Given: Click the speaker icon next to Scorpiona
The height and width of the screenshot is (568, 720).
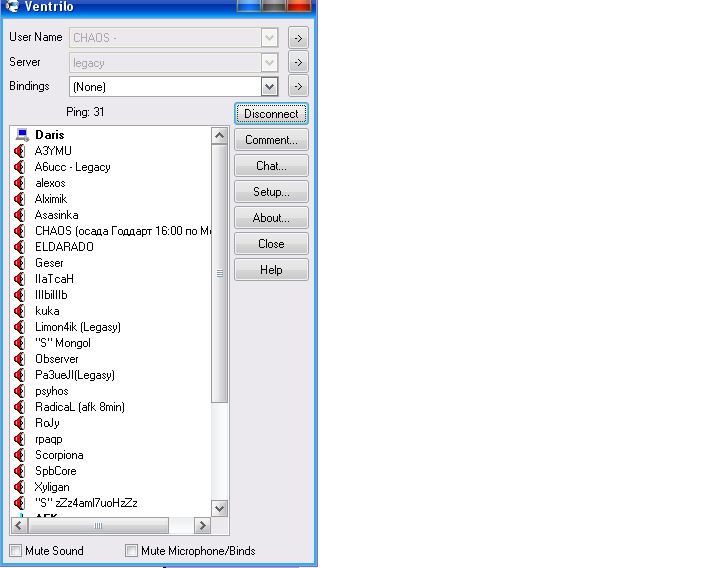Looking at the screenshot, I should (x=19, y=455).
